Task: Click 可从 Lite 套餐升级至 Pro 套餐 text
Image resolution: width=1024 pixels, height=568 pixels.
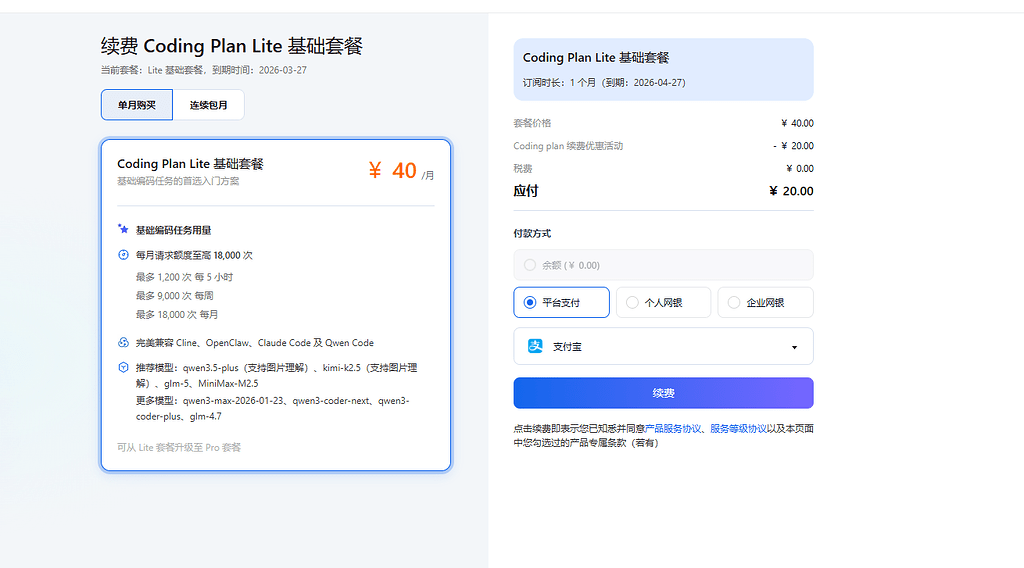Action: [179, 447]
